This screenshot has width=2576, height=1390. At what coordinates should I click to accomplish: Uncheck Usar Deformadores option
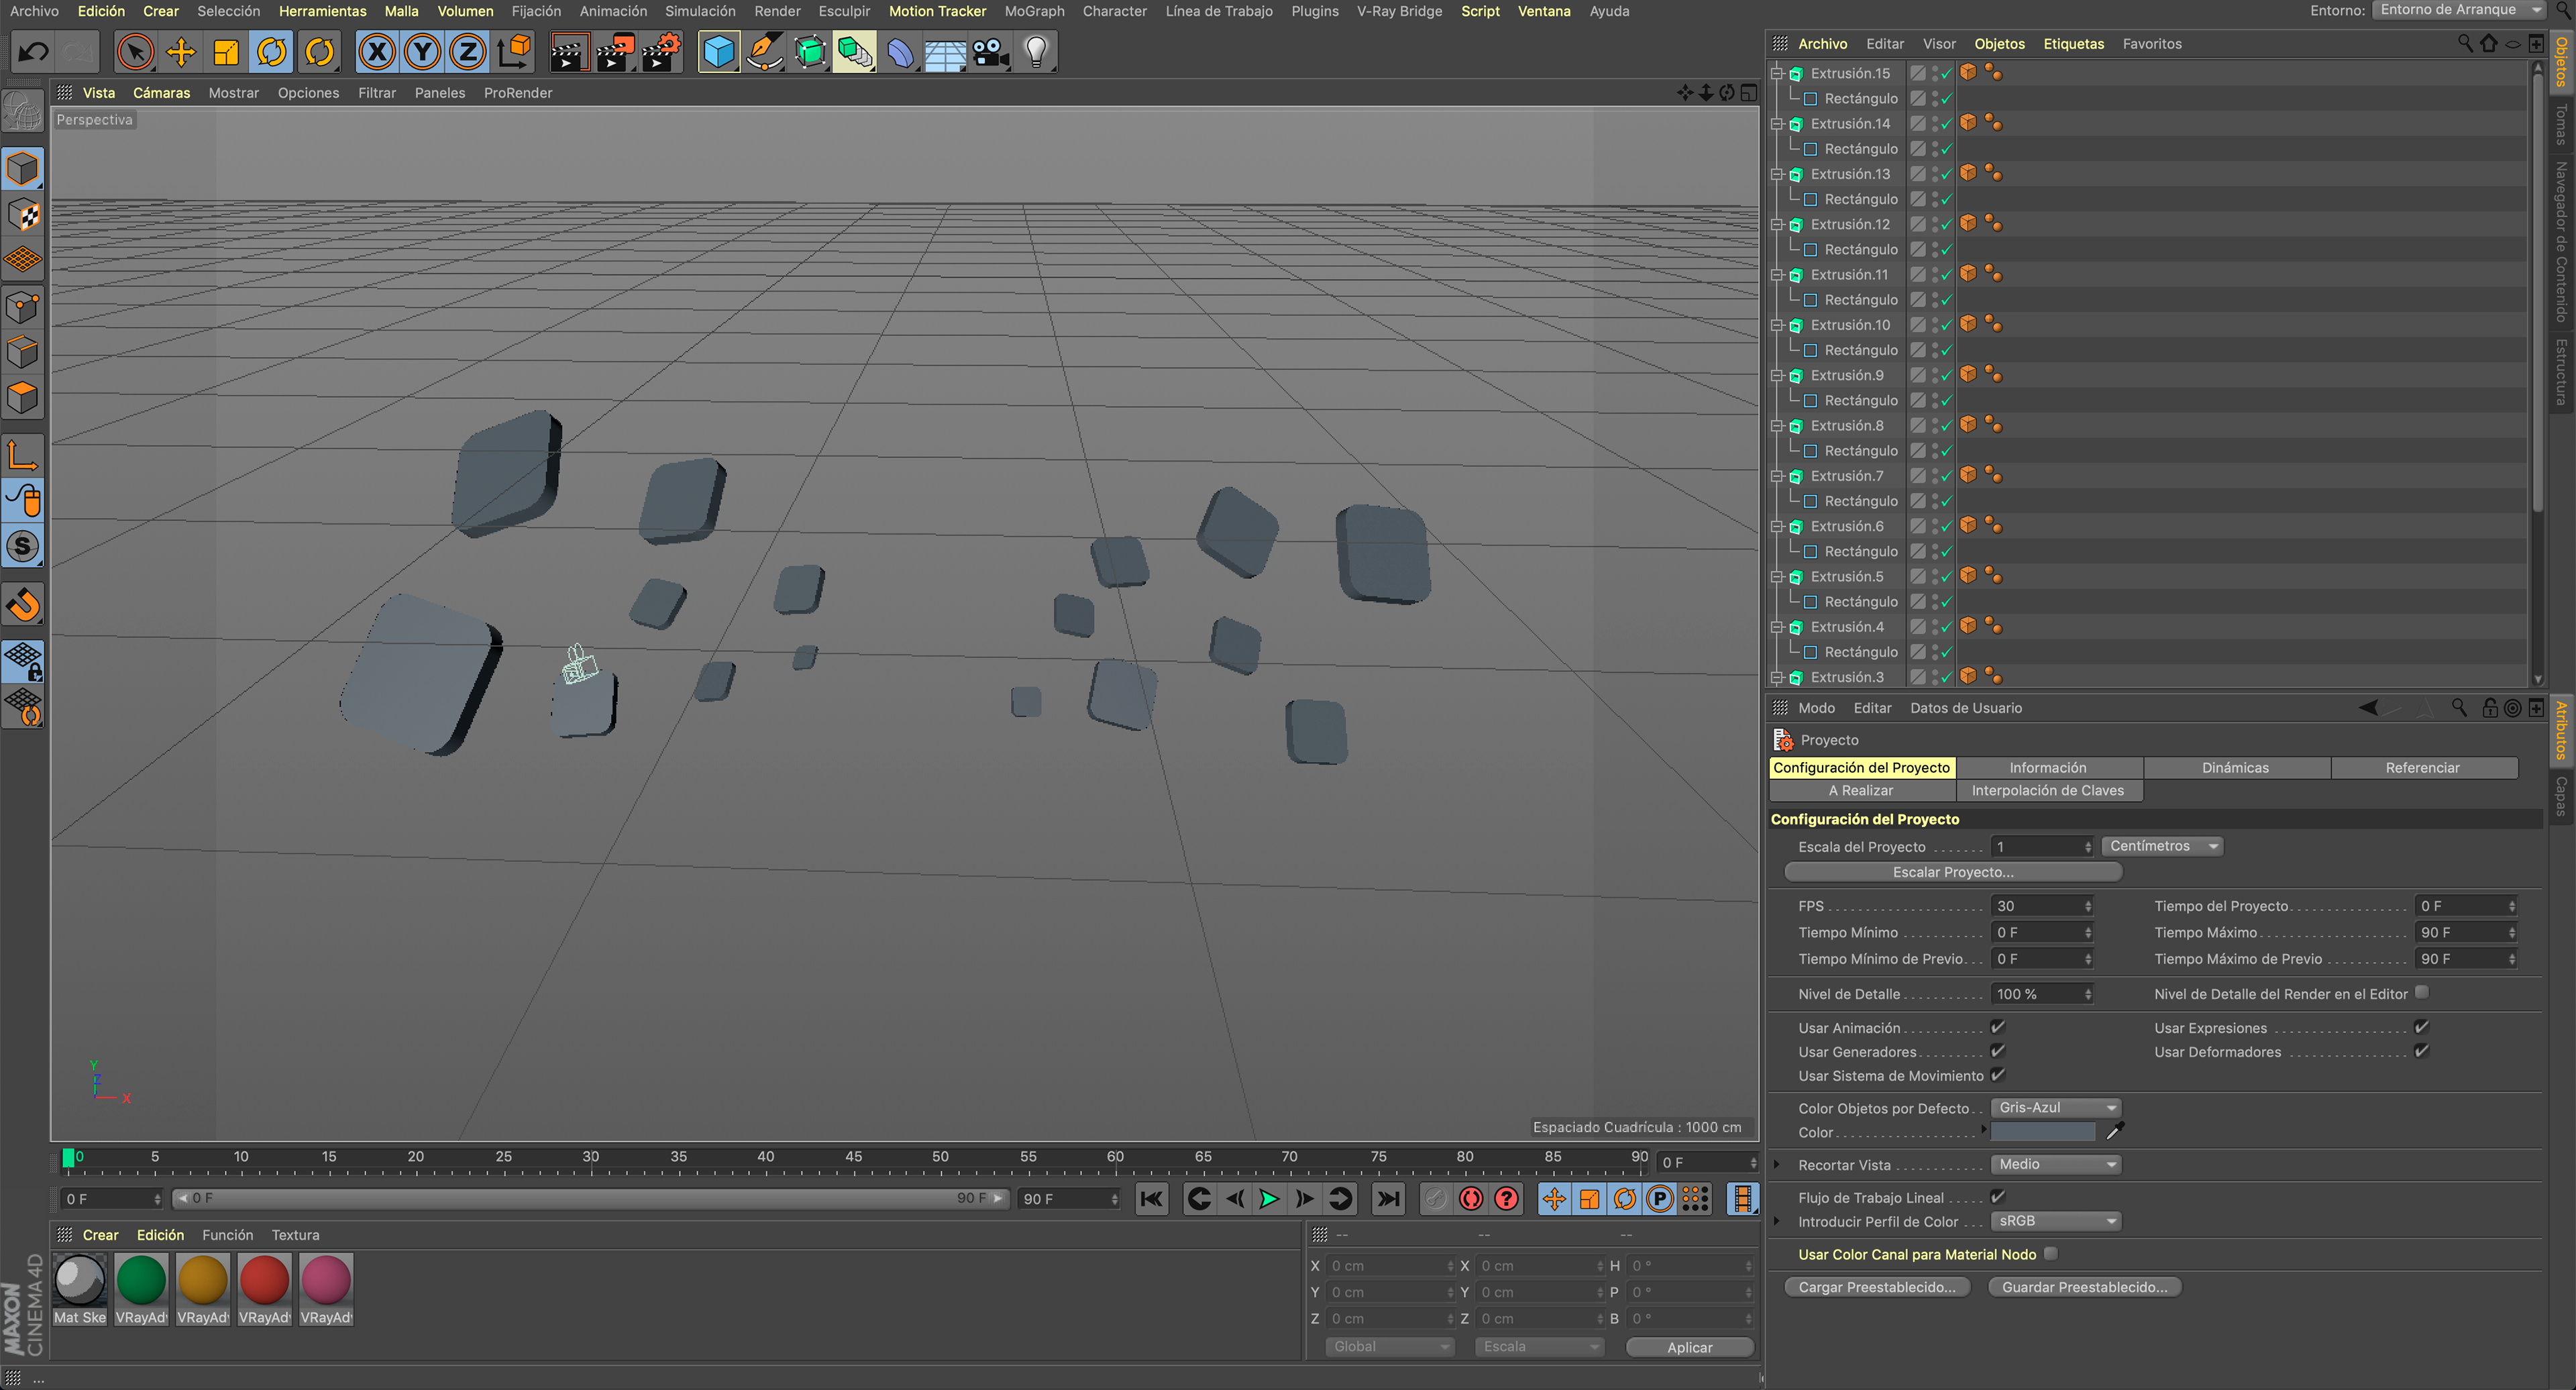point(2421,1051)
